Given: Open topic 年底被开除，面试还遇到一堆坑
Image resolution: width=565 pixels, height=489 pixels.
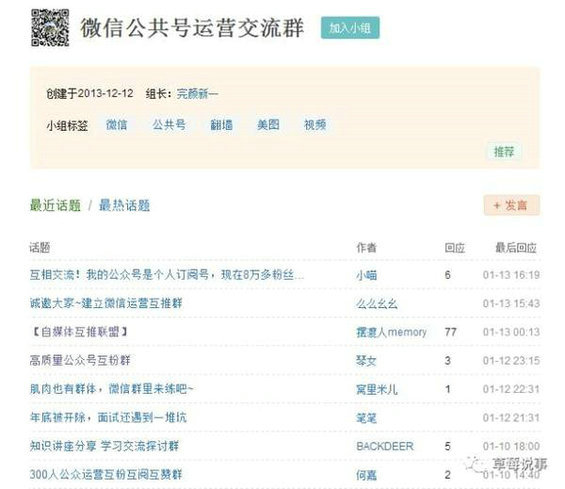Looking at the screenshot, I should tap(108, 417).
